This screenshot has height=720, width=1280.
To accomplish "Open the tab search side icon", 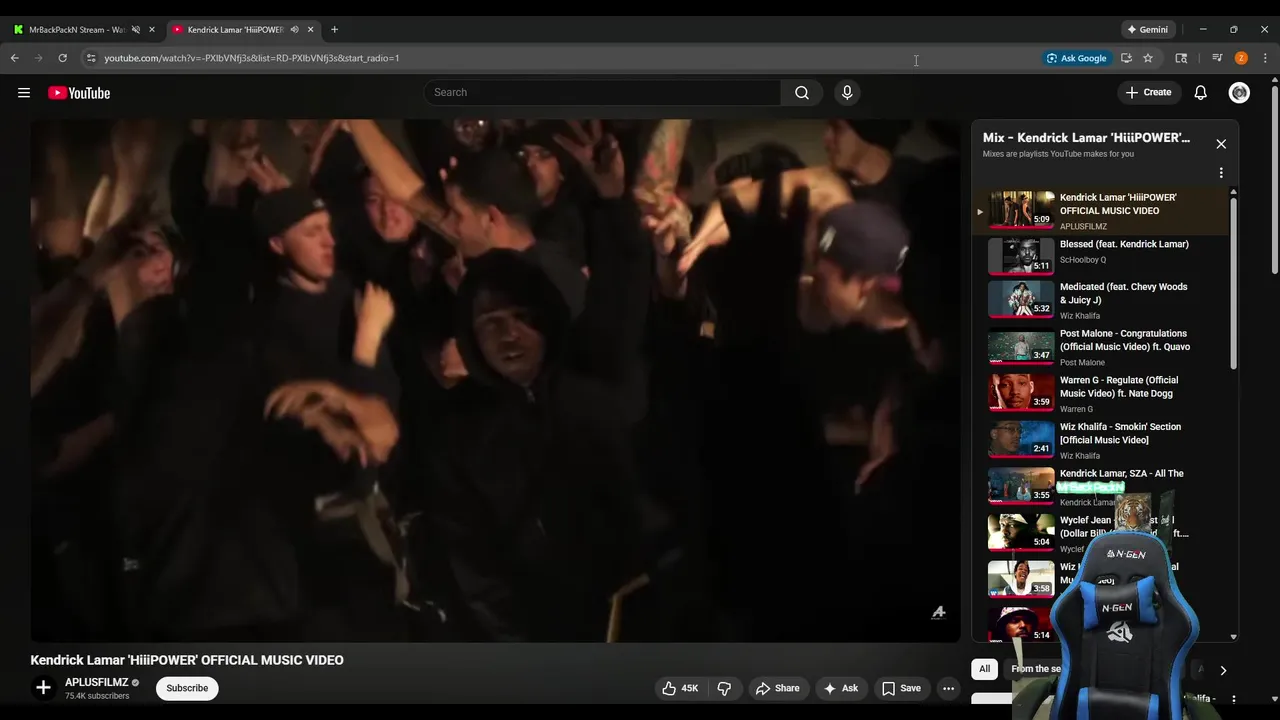I will pyautogui.click(x=1181, y=58).
